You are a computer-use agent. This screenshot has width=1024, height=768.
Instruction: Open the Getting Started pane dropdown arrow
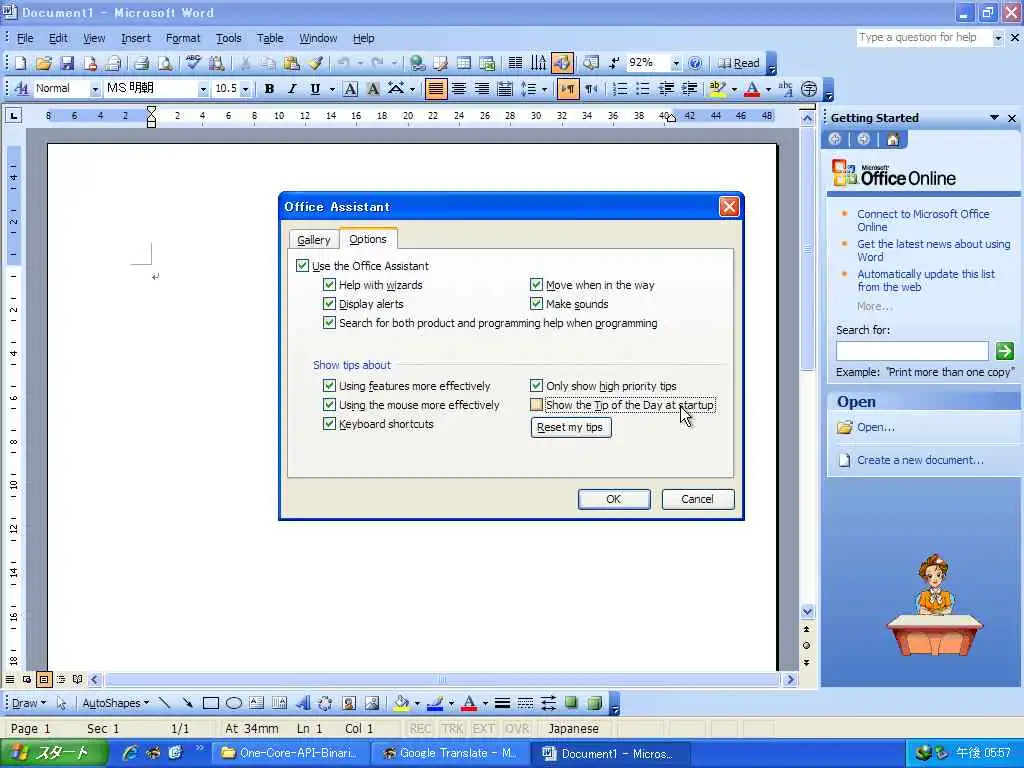pos(994,118)
